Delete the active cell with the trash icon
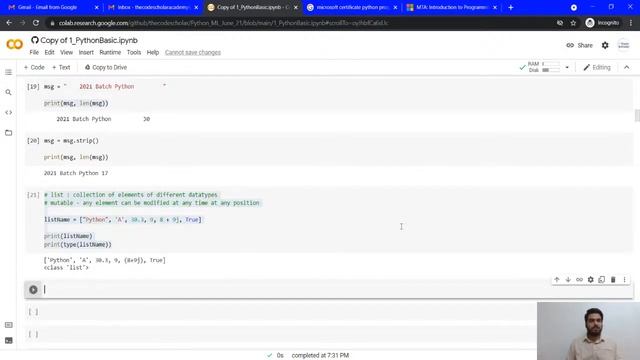The height and width of the screenshot is (360, 640). 613,280
